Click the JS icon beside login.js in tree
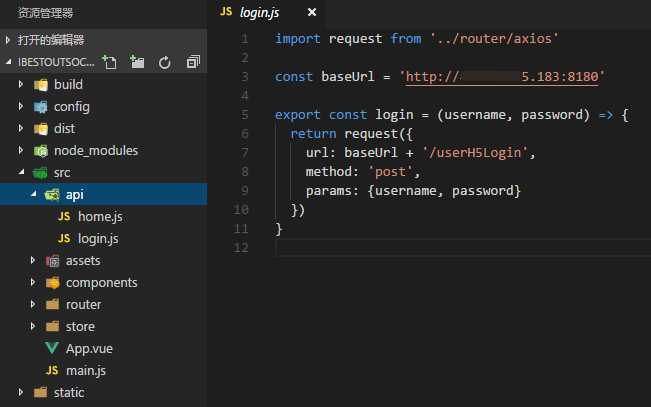The image size is (651, 407). 64,238
